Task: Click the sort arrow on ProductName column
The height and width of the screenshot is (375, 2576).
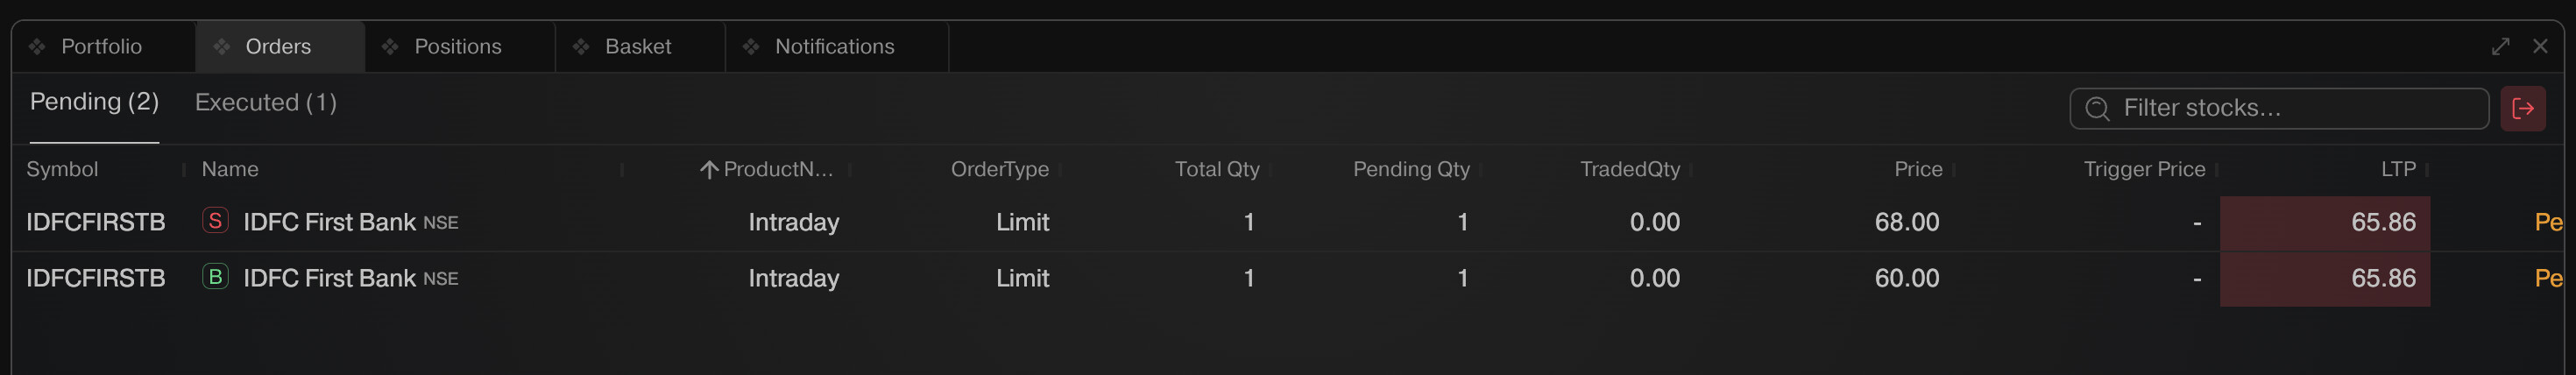Action: click(709, 170)
